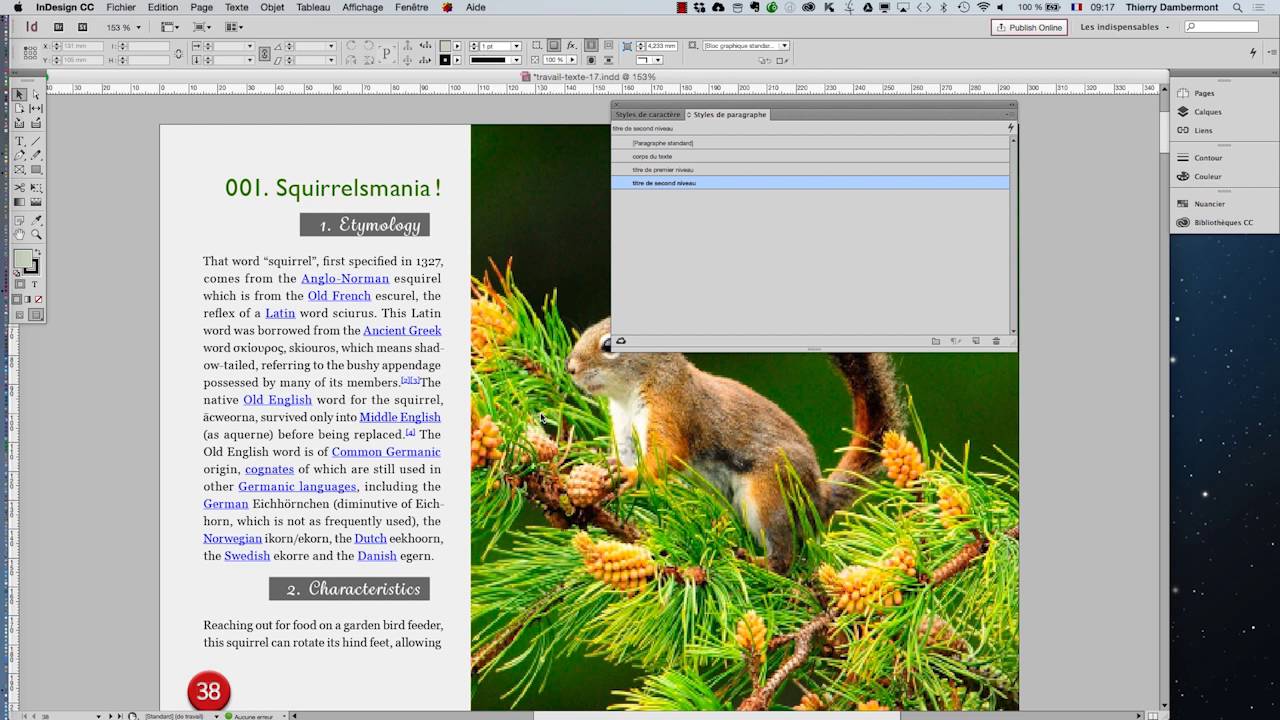Open the 153 % zoom level dropdown
This screenshot has width=1280, height=720.
(138, 27)
